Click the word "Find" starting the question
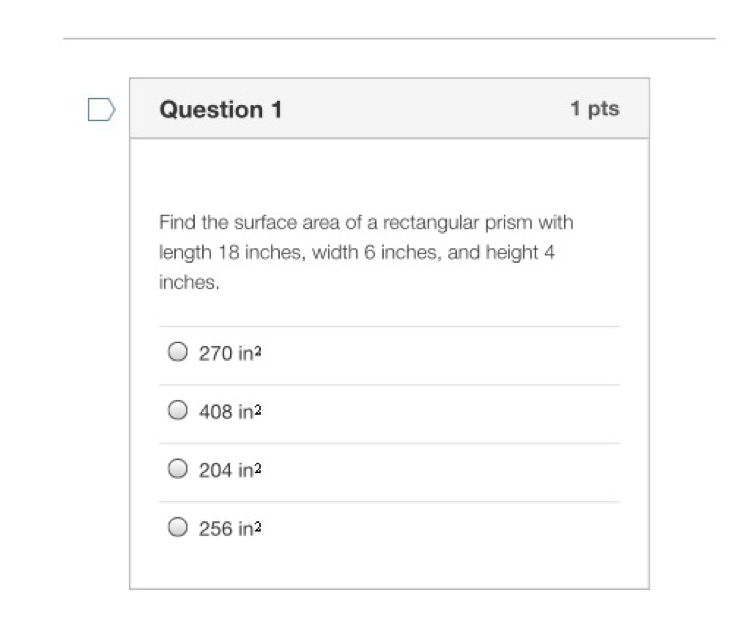Image resolution: width=750 pixels, height=644 pixels. (x=177, y=222)
